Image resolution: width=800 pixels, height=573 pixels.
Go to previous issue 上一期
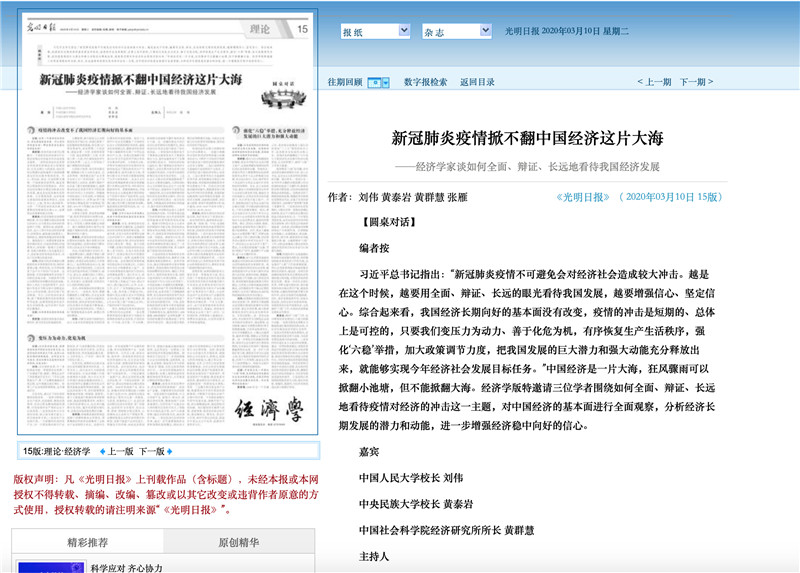tap(654, 82)
